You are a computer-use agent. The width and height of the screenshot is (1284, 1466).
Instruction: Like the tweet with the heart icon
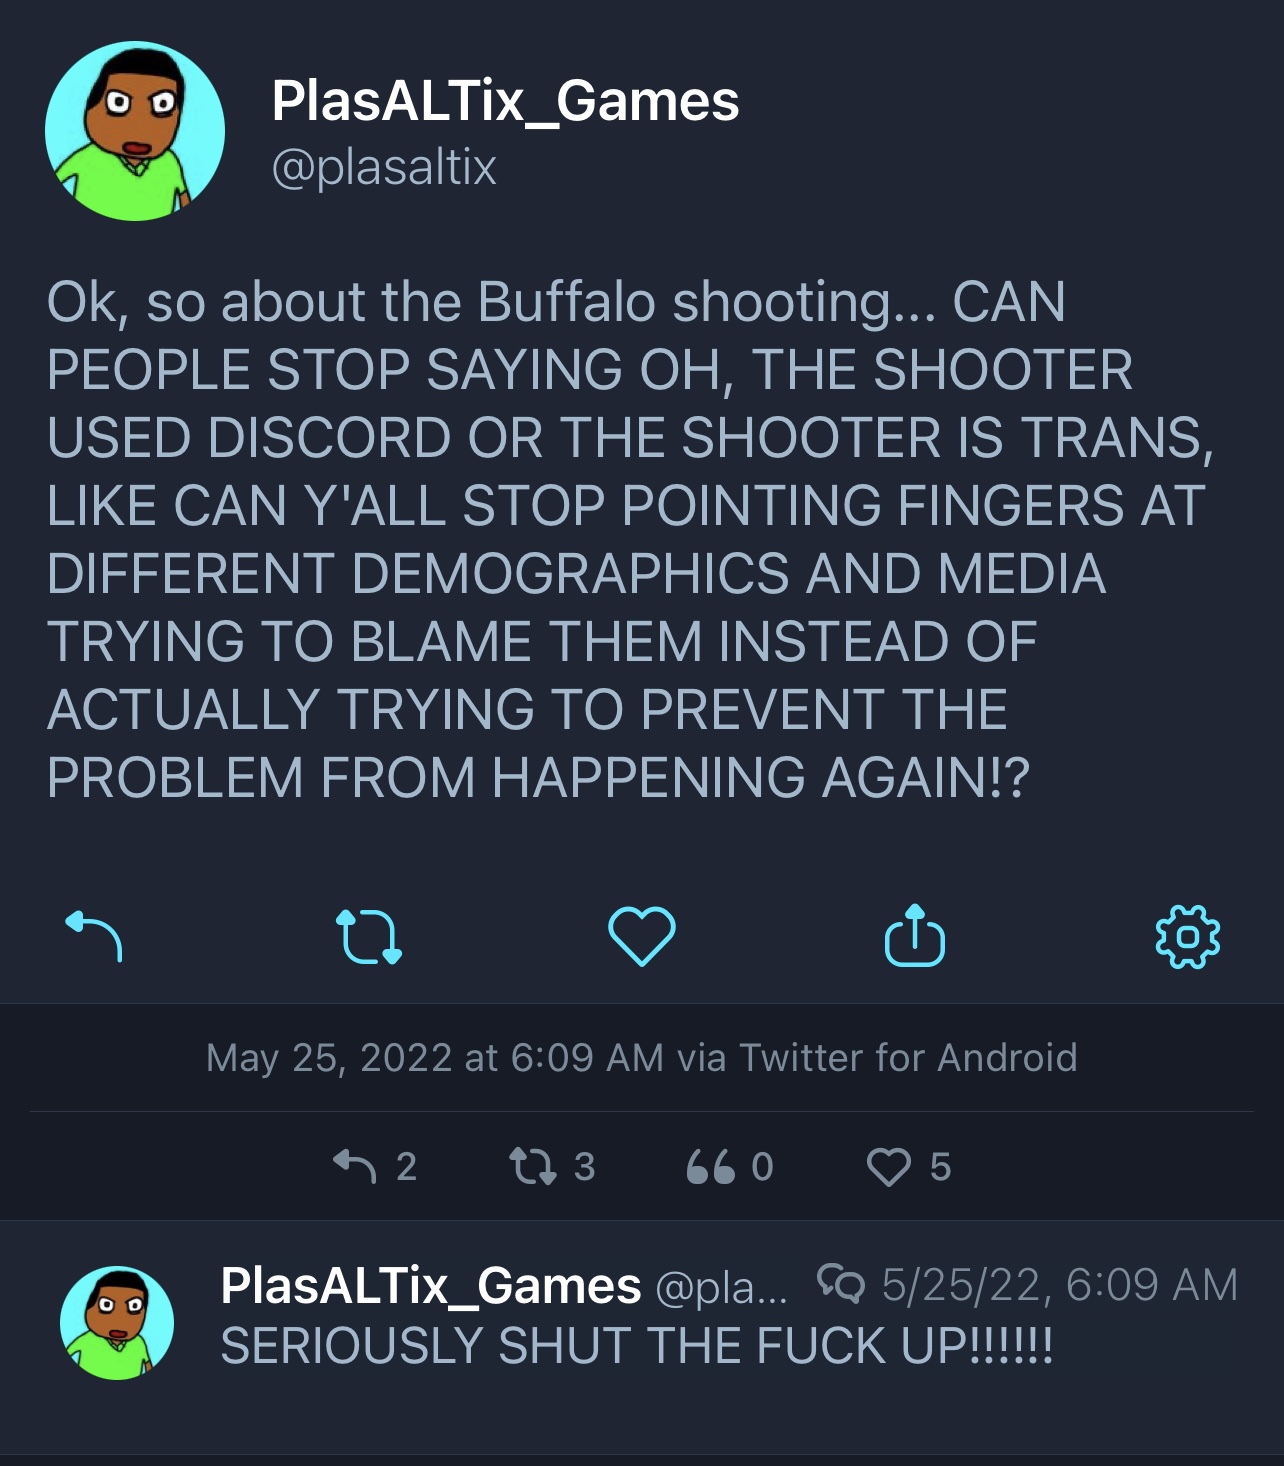click(641, 936)
